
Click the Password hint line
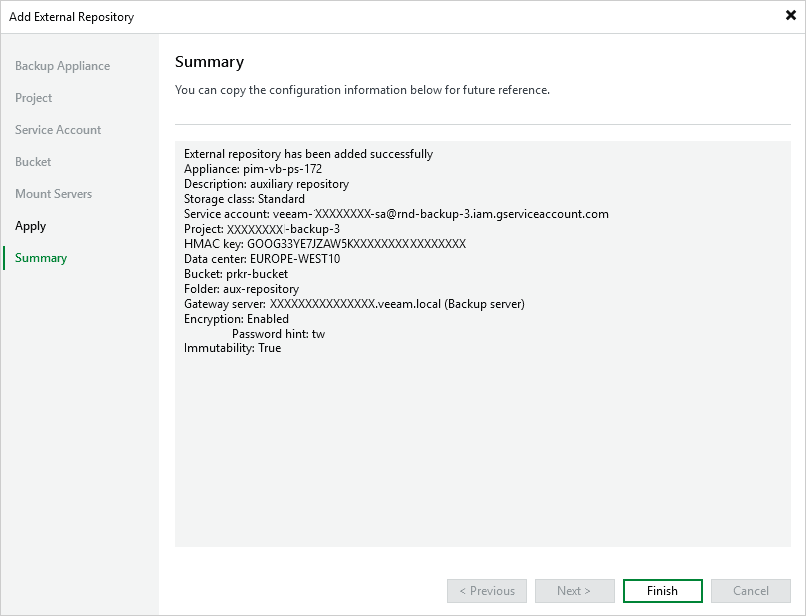pos(279,334)
